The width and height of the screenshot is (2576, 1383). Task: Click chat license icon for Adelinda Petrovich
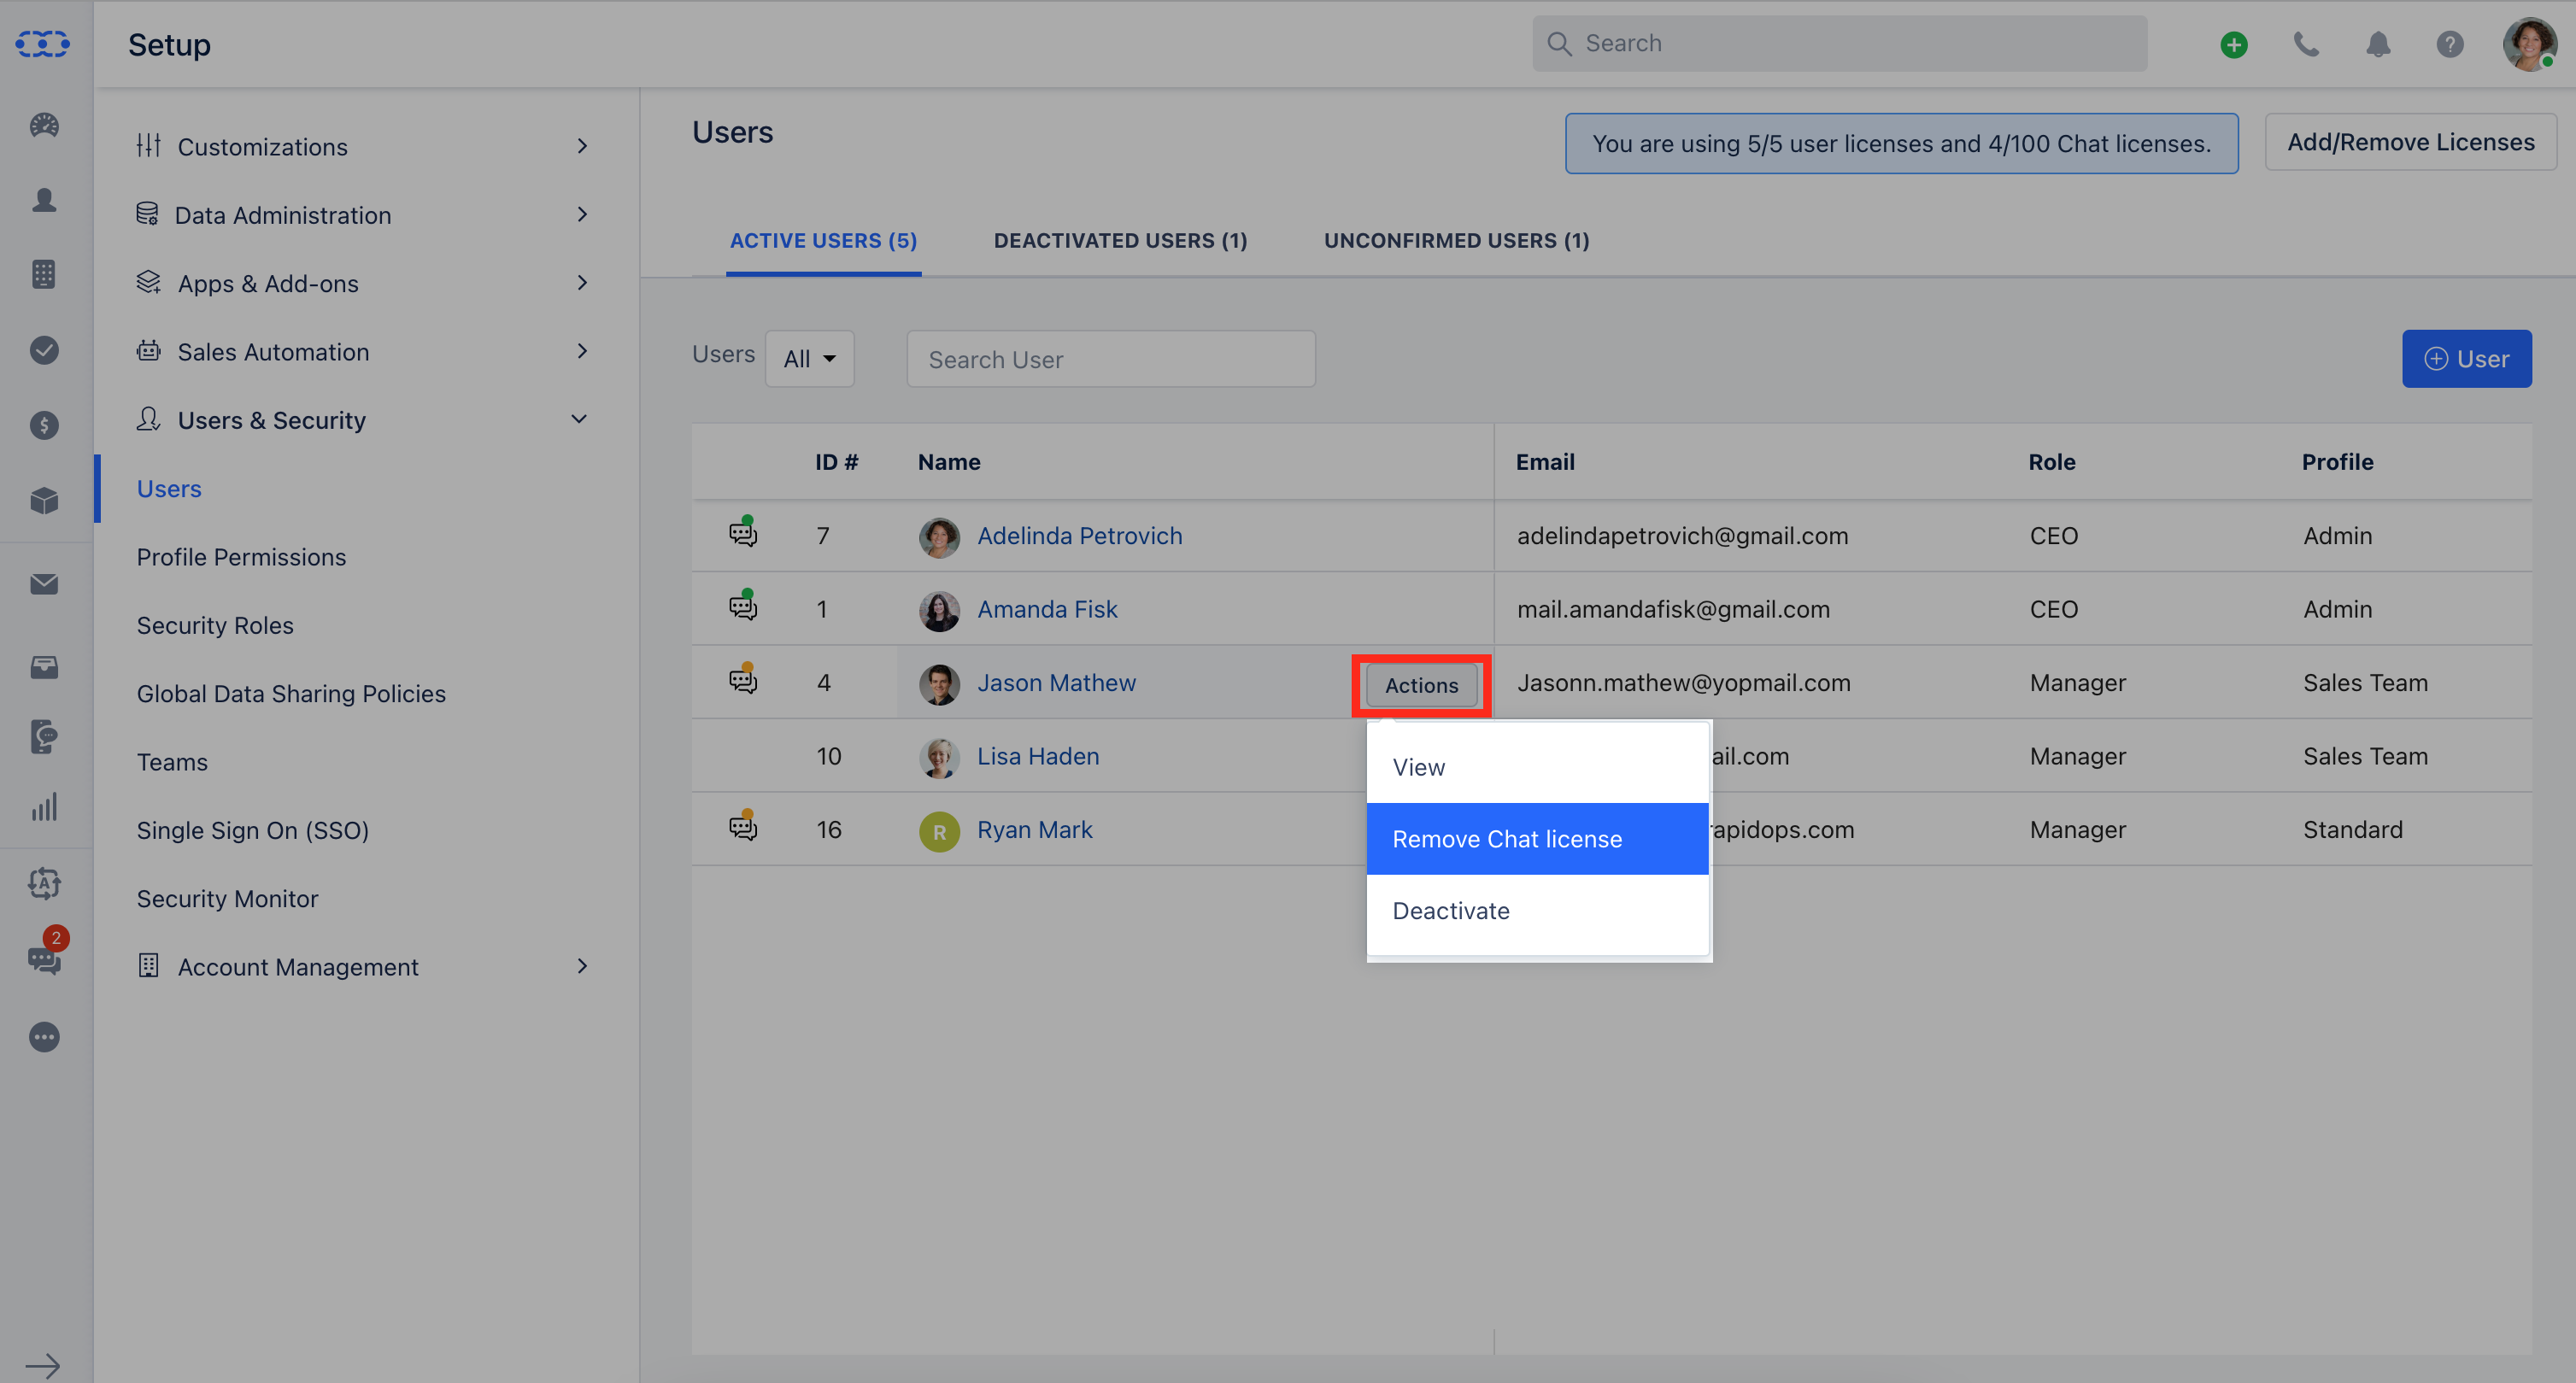tap(743, 532)
